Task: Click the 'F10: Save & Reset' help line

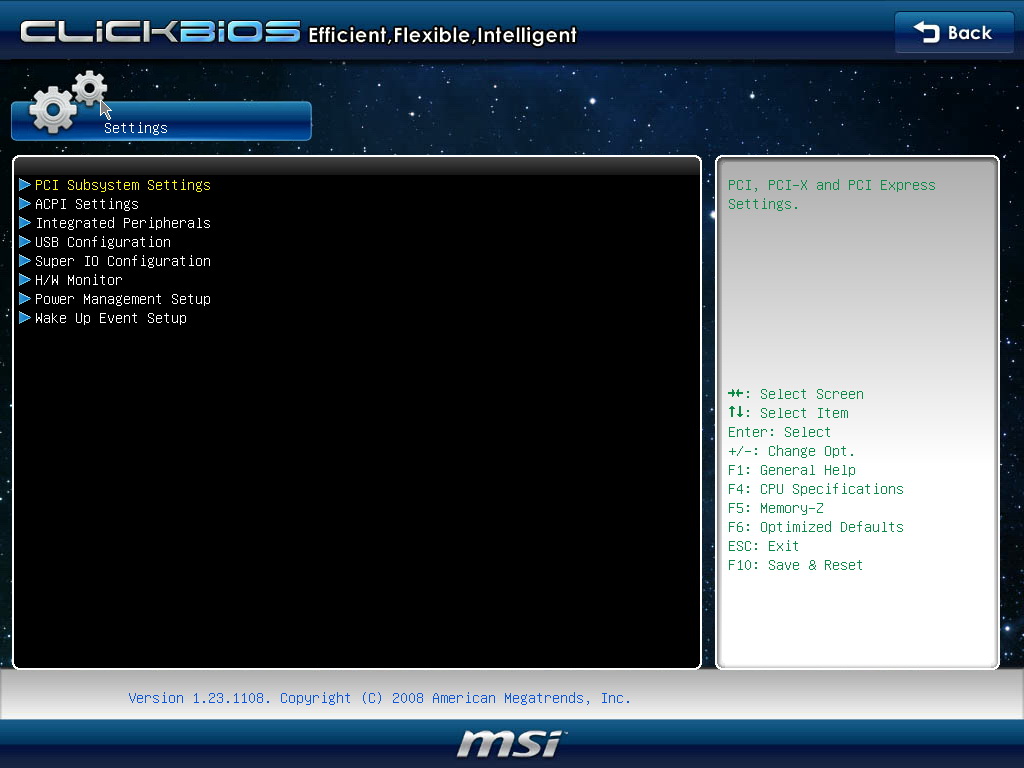Action: click(795, 565)
